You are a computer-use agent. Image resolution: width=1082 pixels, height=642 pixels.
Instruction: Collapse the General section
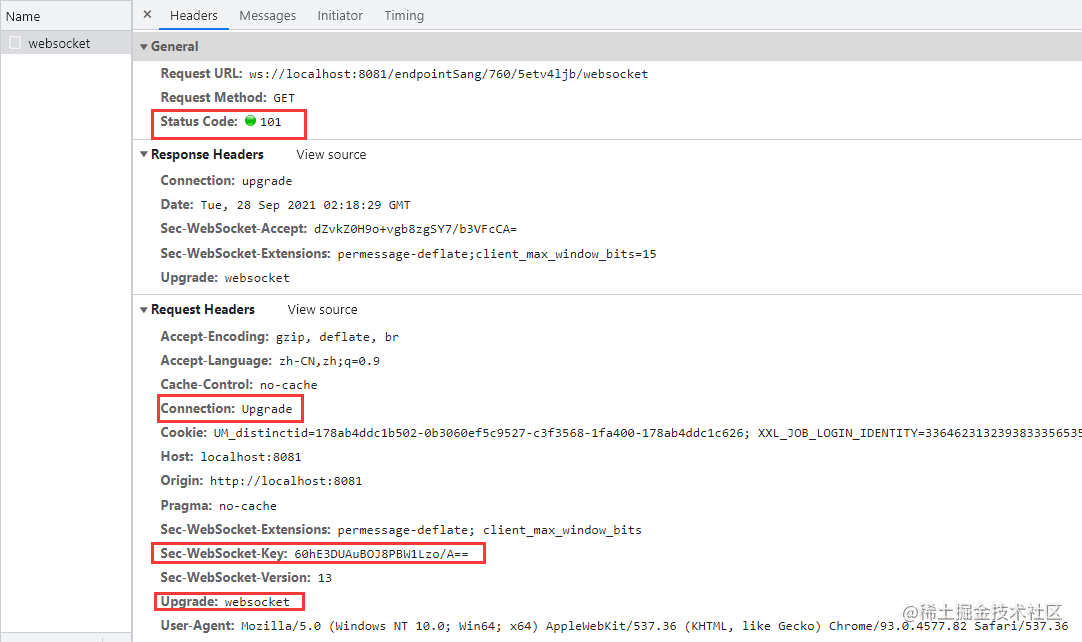point(144,47)
